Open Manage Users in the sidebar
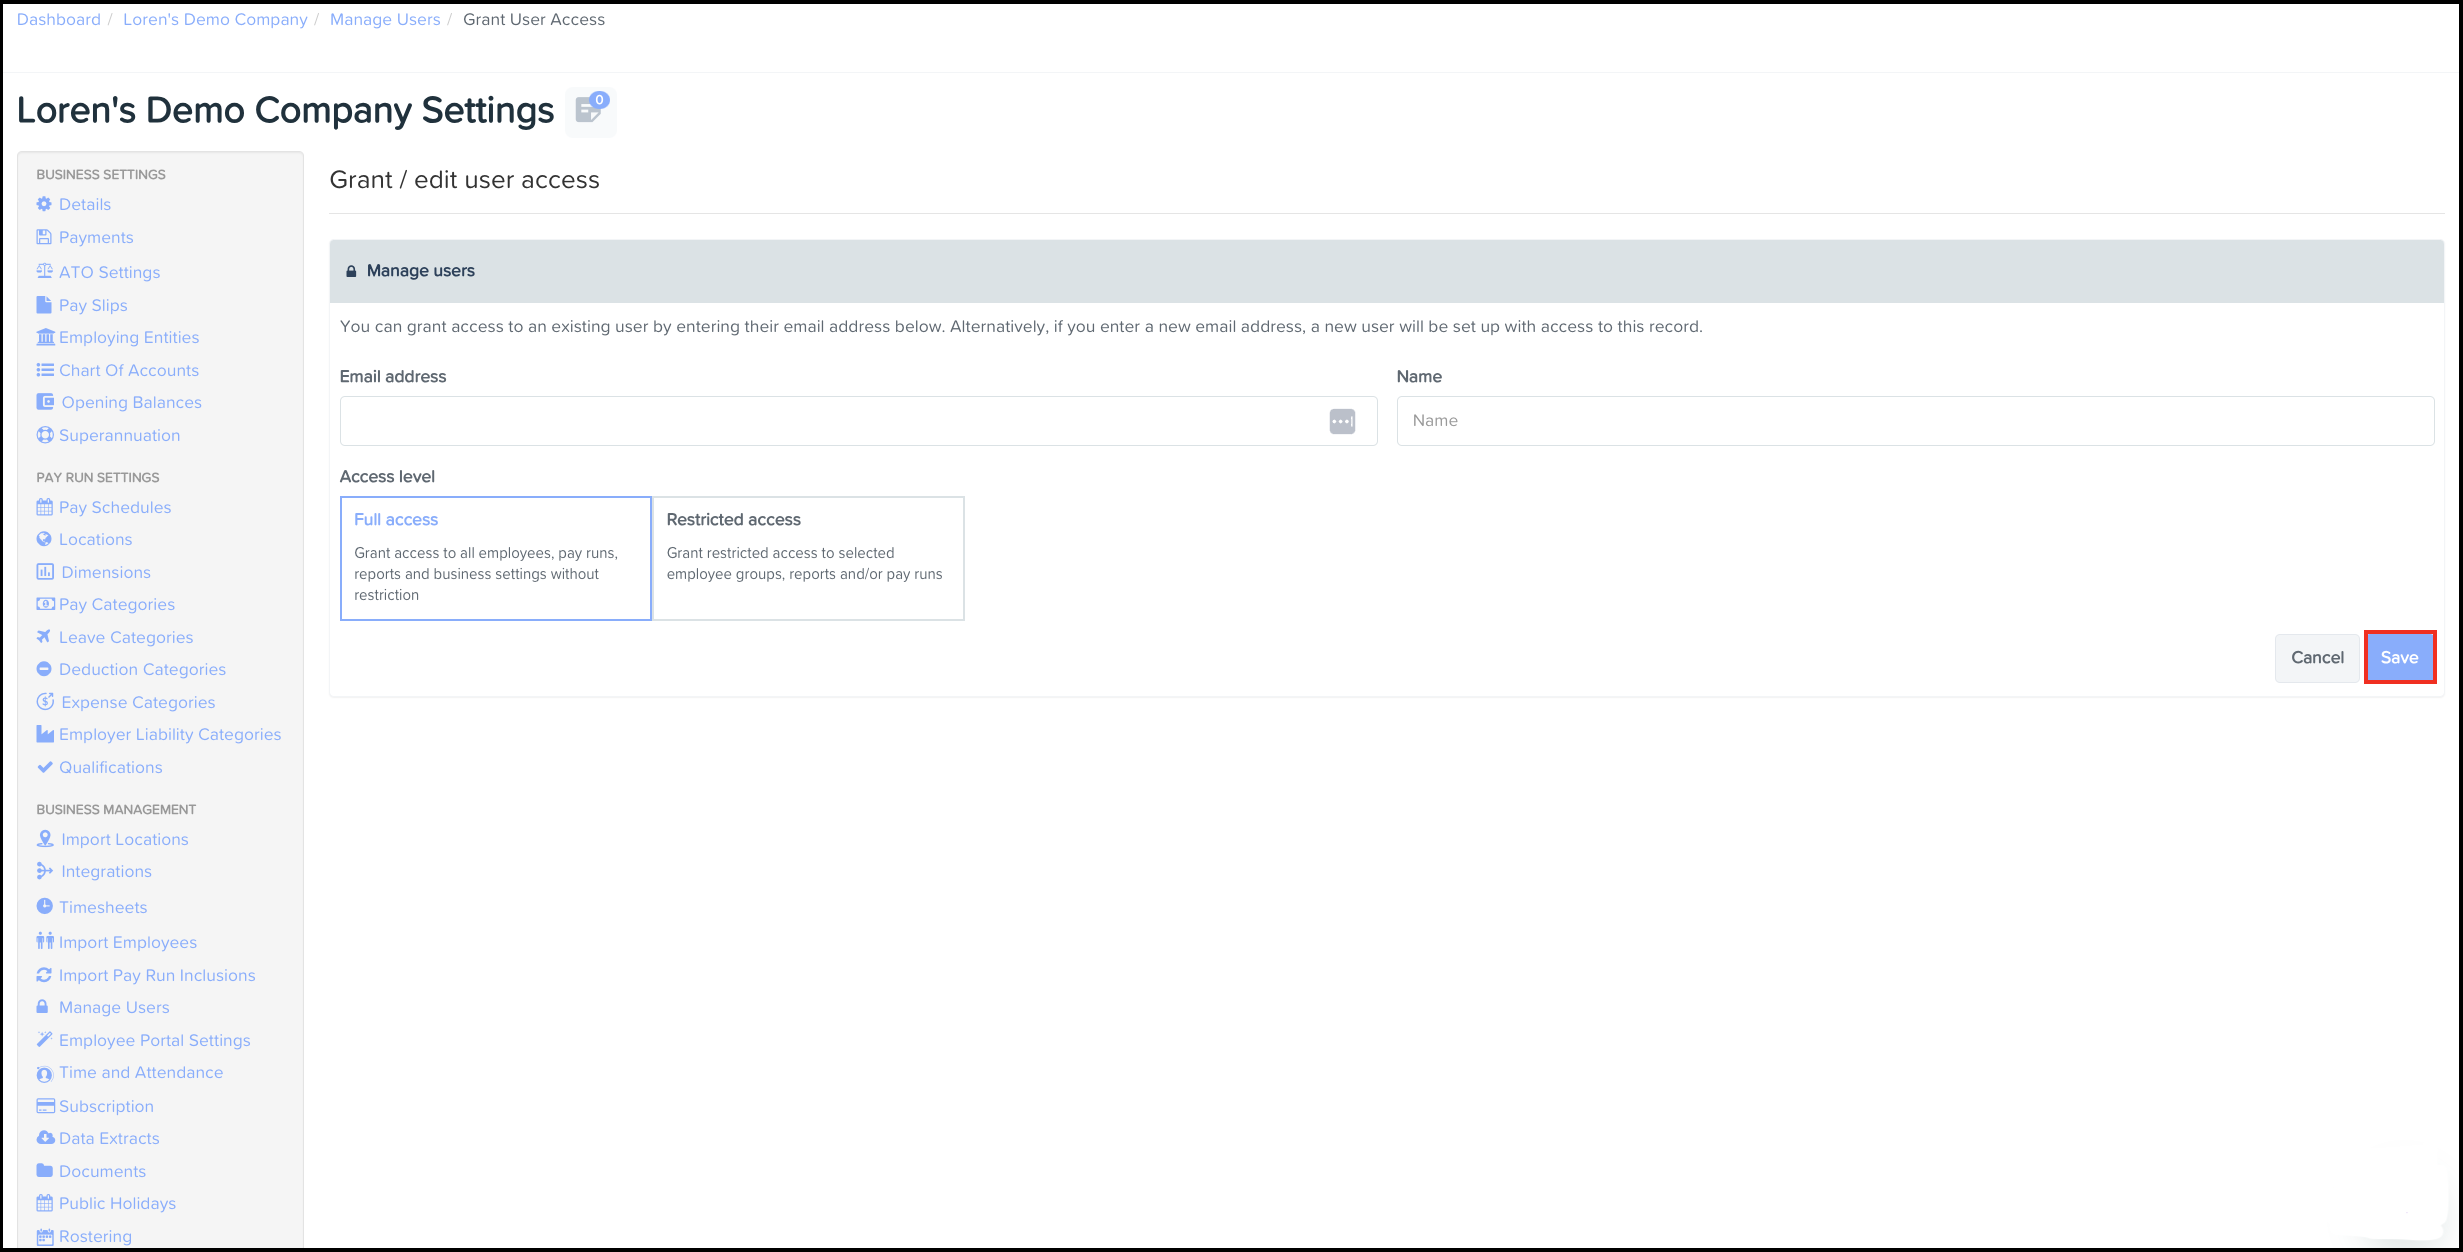Image resolution: width=2463 pixels, height=1252 pixels. coord(114,1007)
